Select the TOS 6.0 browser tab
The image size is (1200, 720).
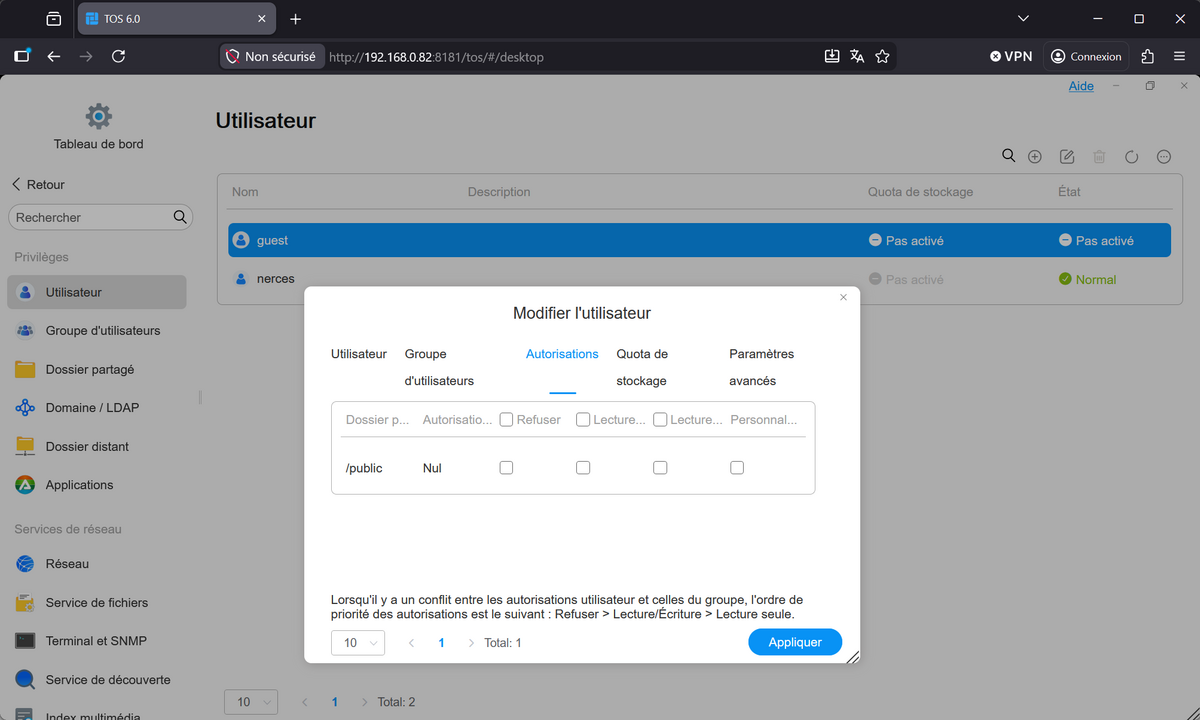point(176,19)
